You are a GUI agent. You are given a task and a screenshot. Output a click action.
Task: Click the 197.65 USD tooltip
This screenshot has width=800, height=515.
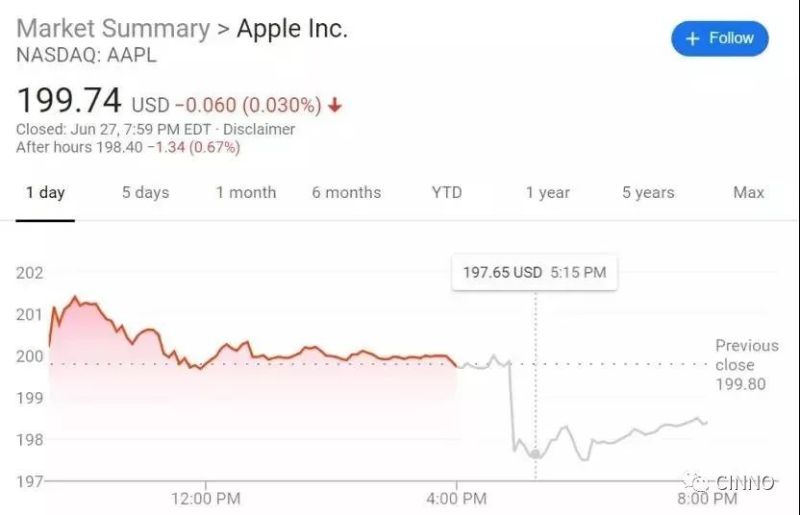[535, 271]
